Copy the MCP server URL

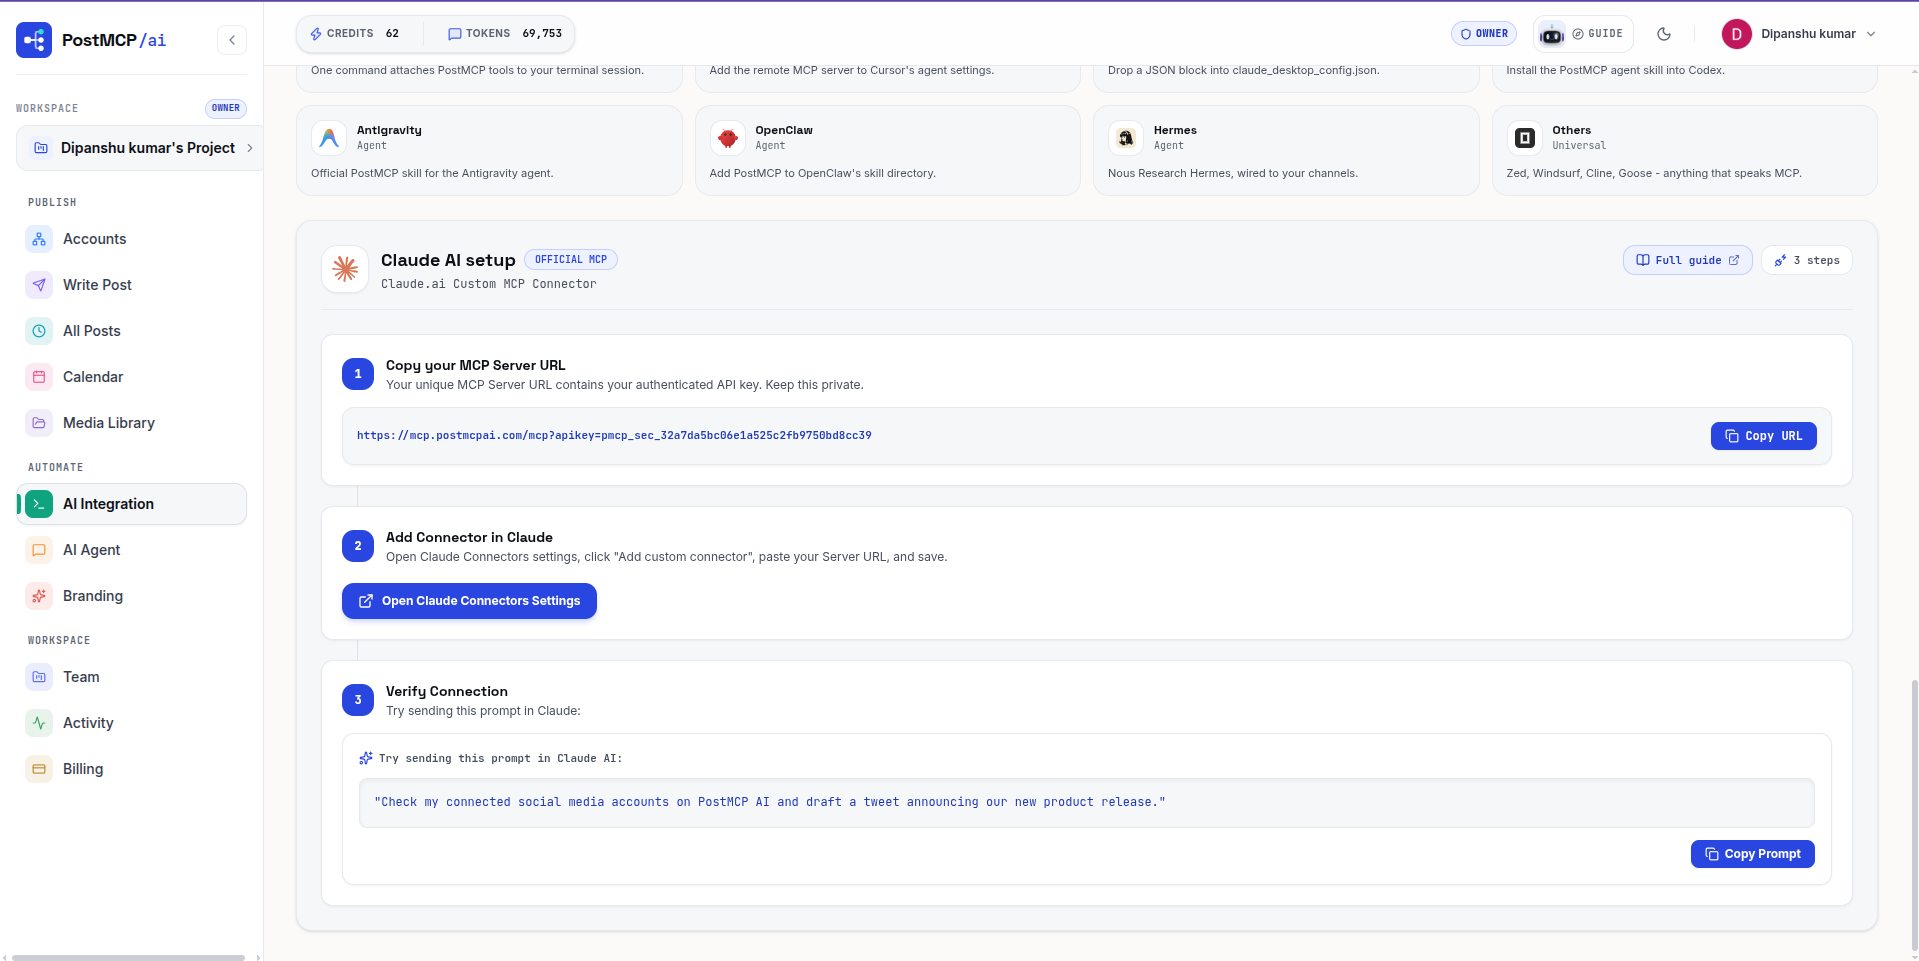[x=1763, y=436]
